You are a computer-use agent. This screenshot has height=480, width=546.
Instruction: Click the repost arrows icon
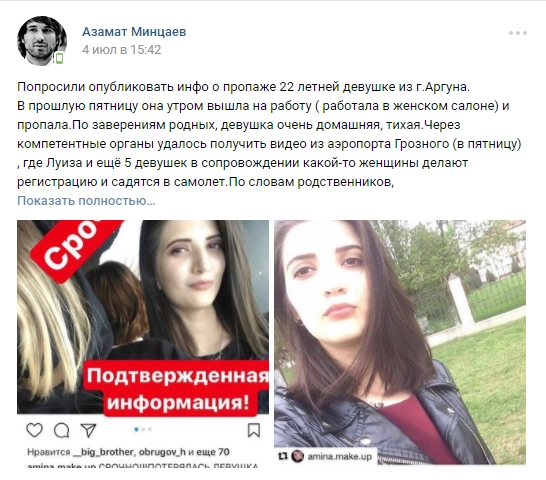click(x=283, y=456)
